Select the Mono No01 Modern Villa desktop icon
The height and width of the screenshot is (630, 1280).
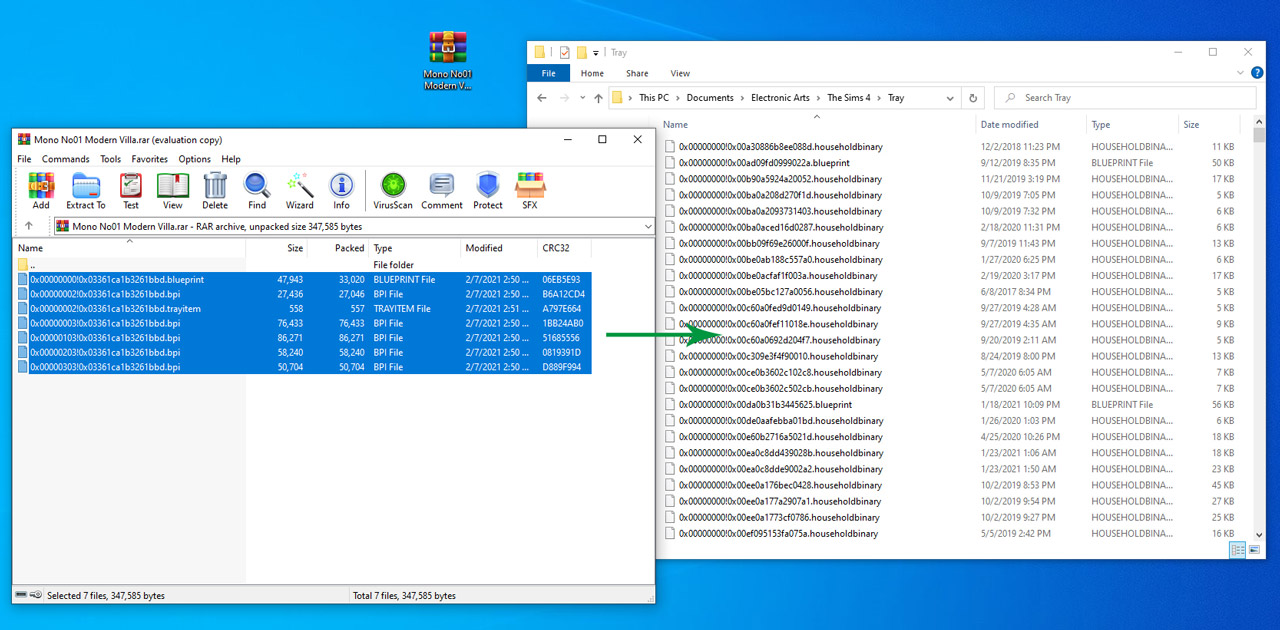(x=448, y=61)
